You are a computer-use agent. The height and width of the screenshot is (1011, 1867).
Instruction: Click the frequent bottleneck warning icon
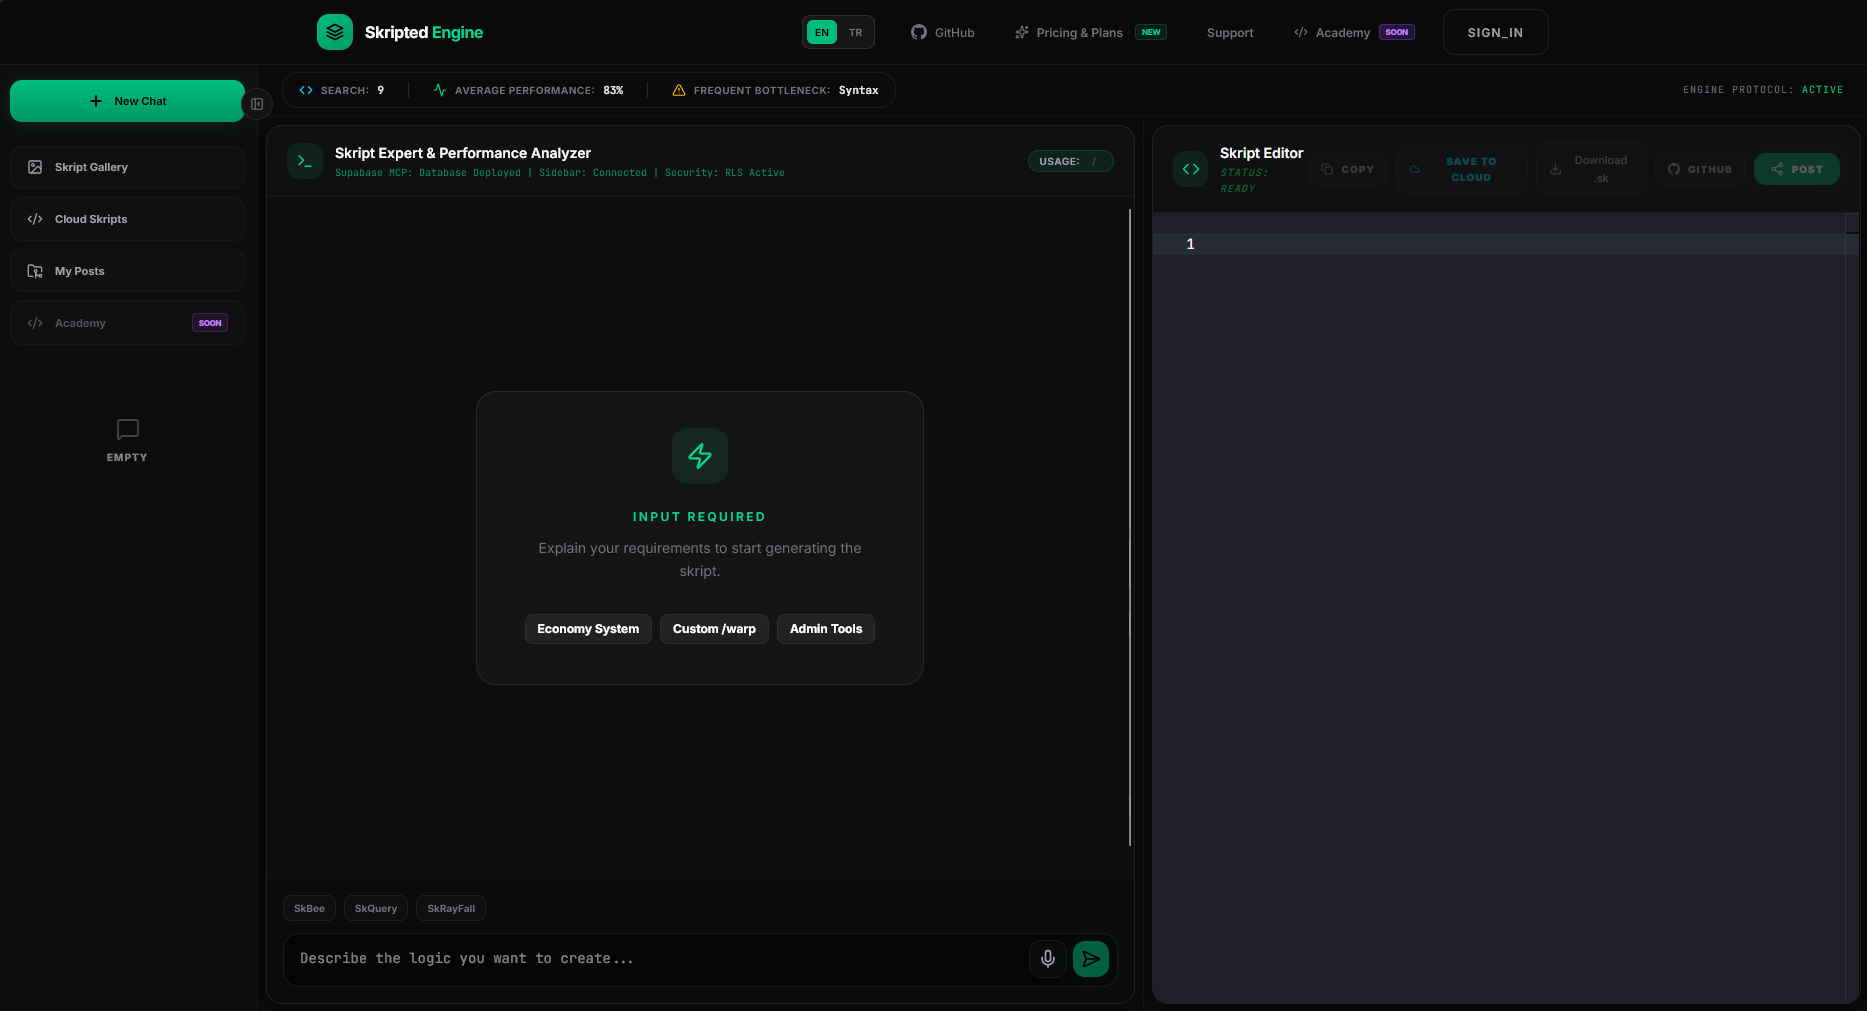[679, 90]
